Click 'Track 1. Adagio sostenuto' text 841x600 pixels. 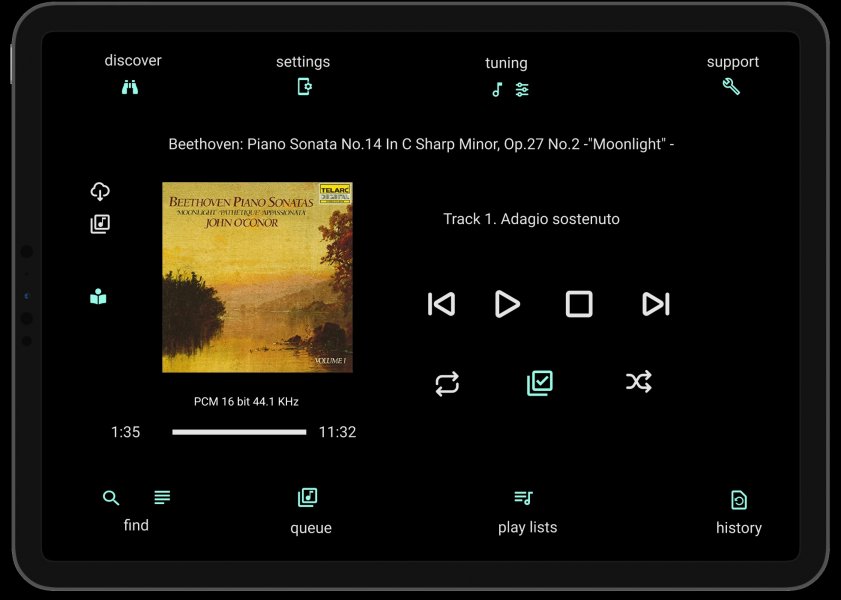pyautogui.click(x=532, y=219)
